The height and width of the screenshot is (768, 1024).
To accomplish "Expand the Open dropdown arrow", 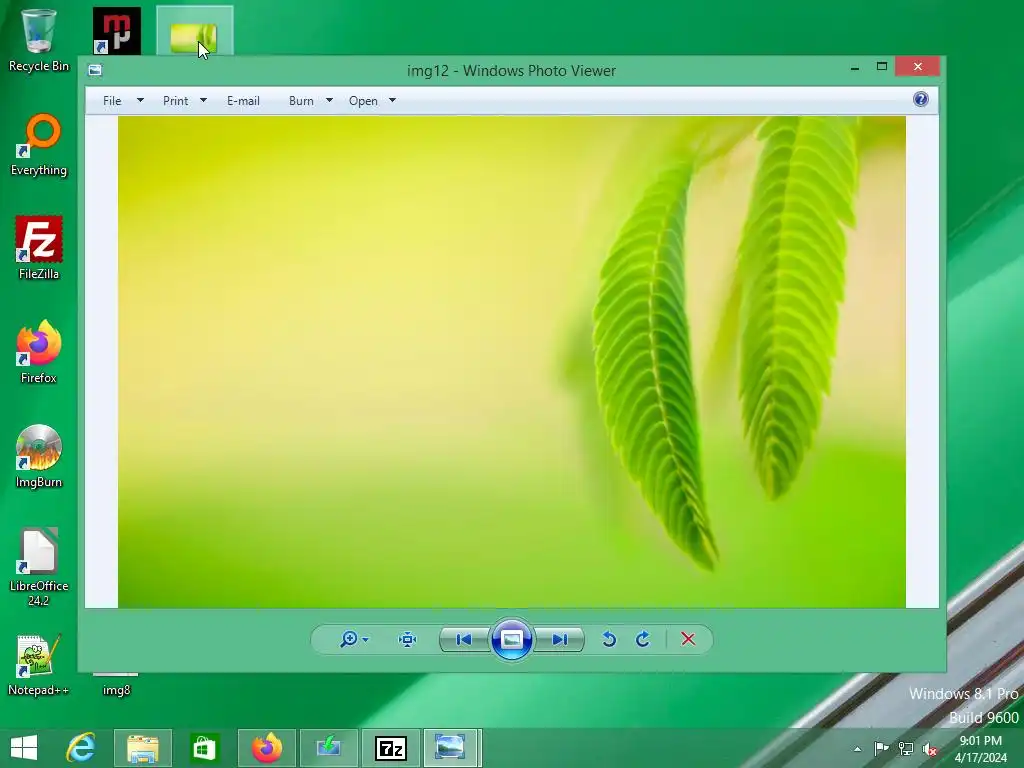I will 392,101.
